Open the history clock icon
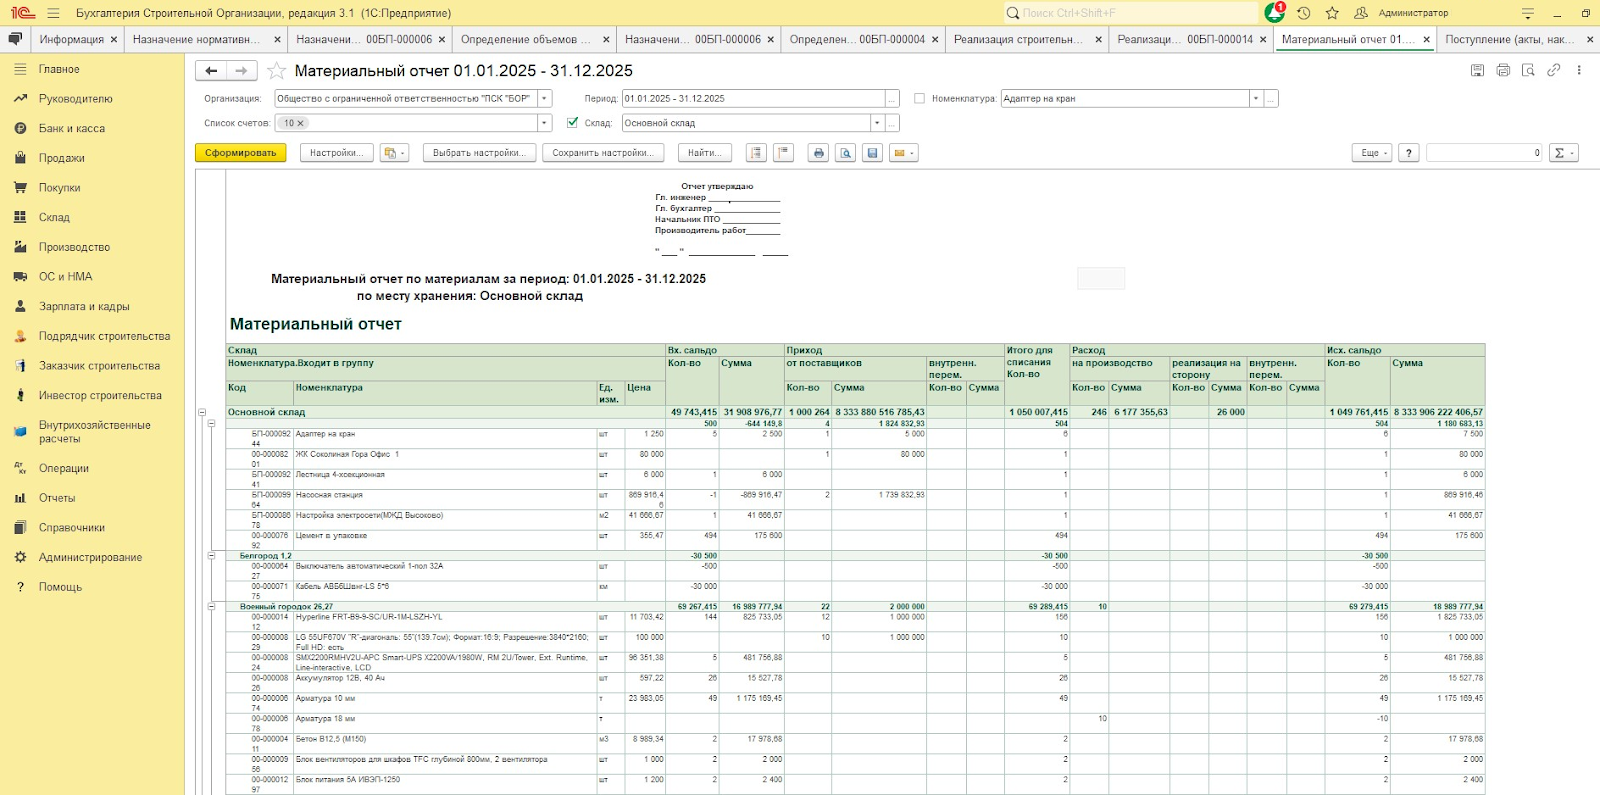The image size is (1600, 795). point(1303,13)
